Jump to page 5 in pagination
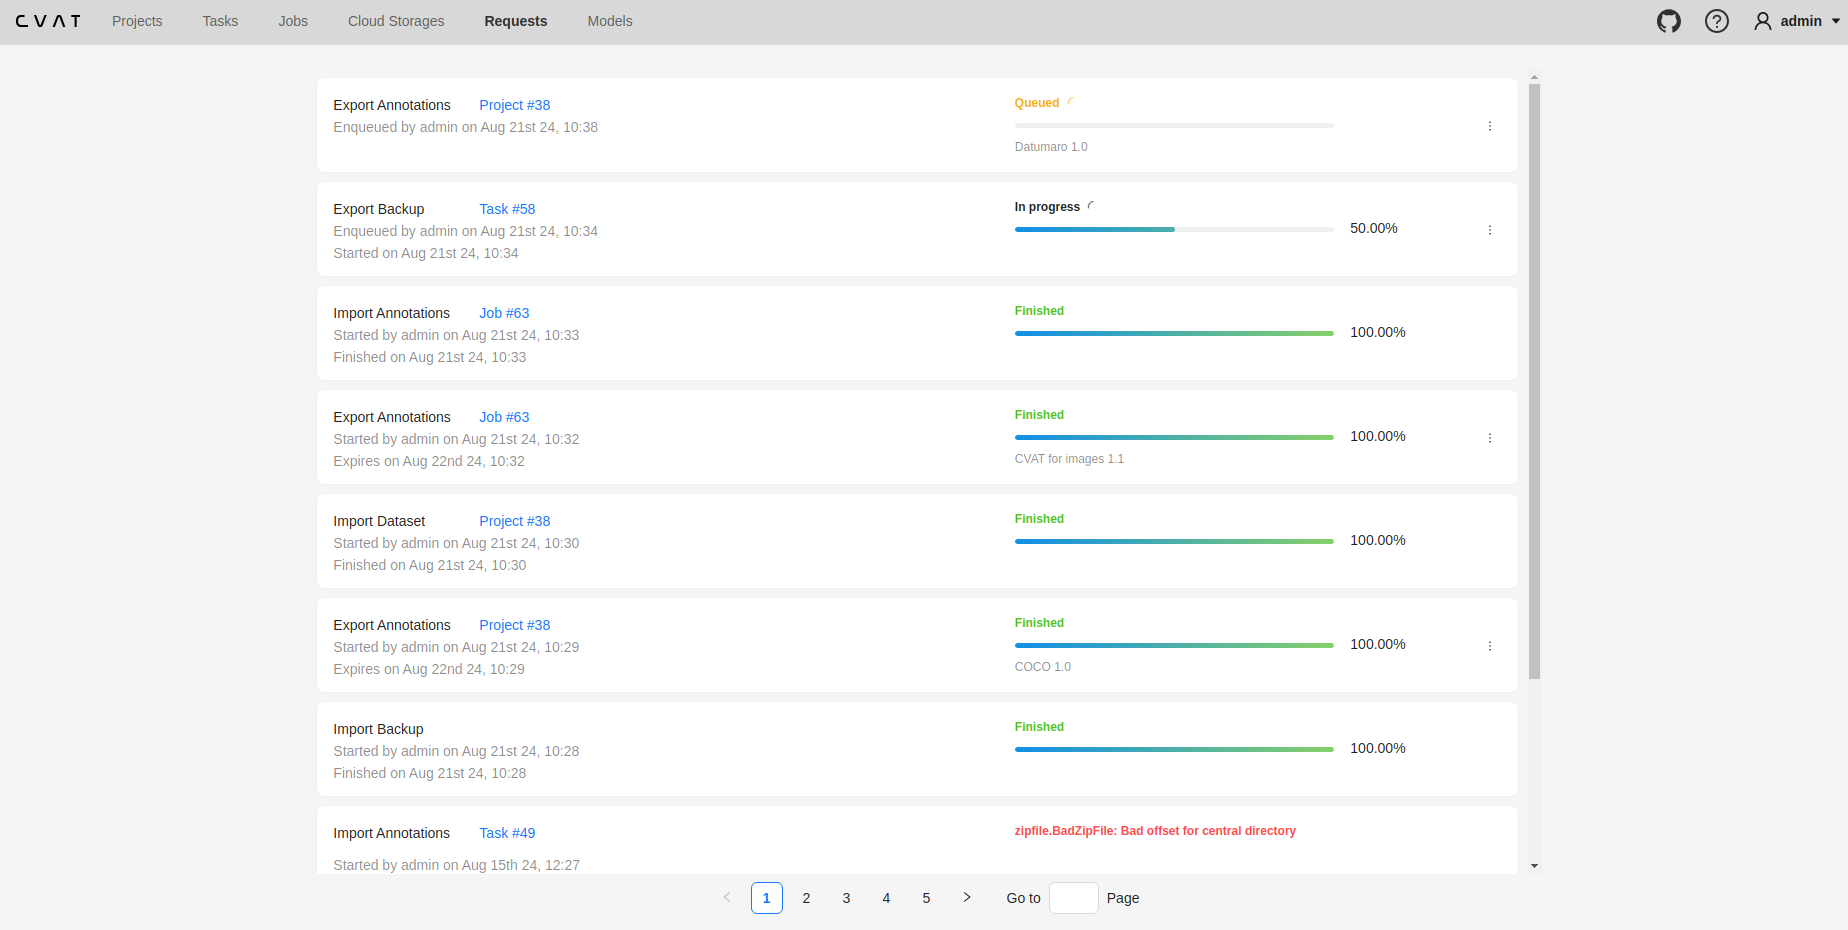 coord(926,898)
